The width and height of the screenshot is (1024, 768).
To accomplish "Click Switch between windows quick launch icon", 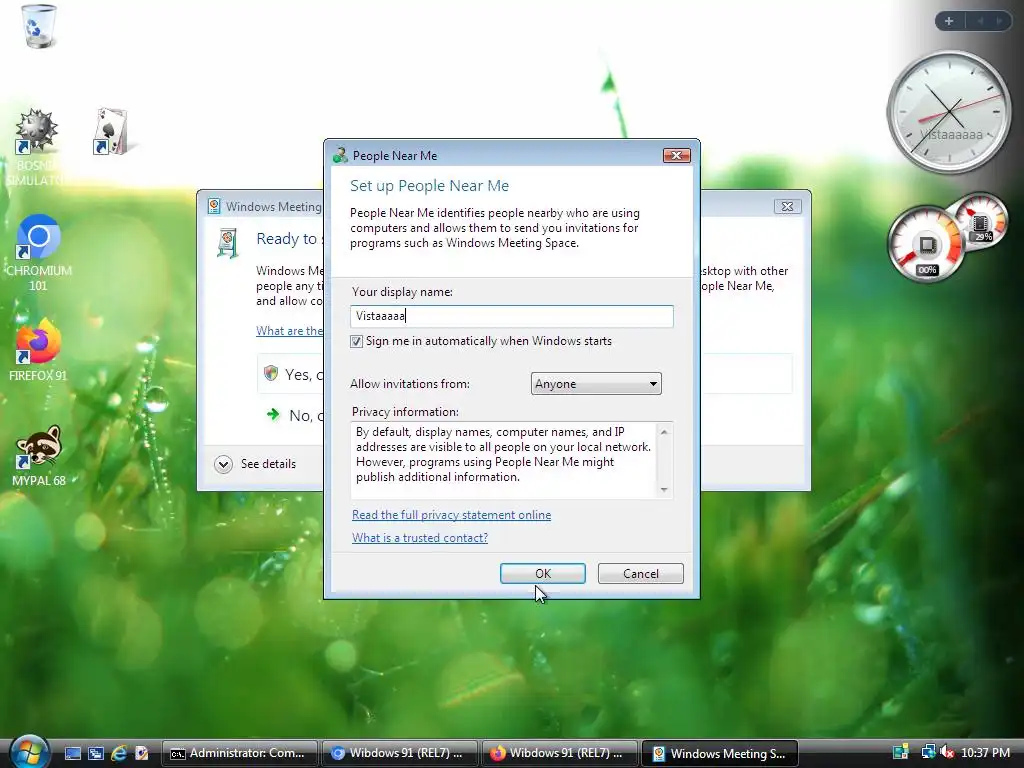I will pos(95,753).
